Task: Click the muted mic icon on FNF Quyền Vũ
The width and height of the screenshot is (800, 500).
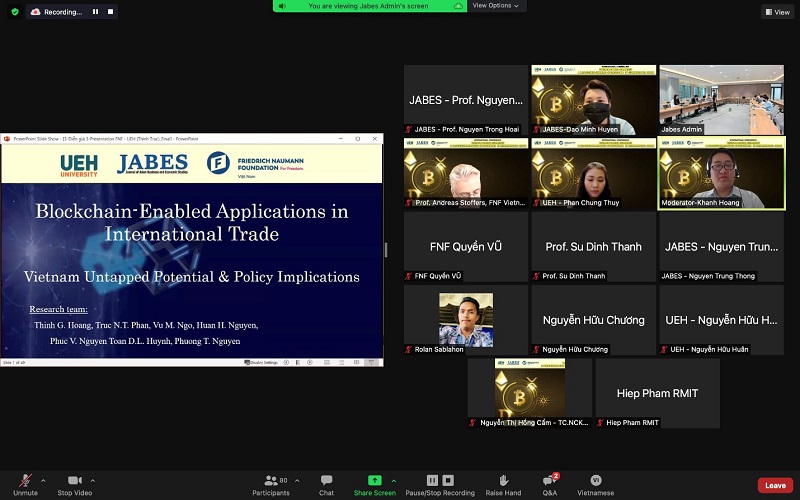Action: pos(409,276)
